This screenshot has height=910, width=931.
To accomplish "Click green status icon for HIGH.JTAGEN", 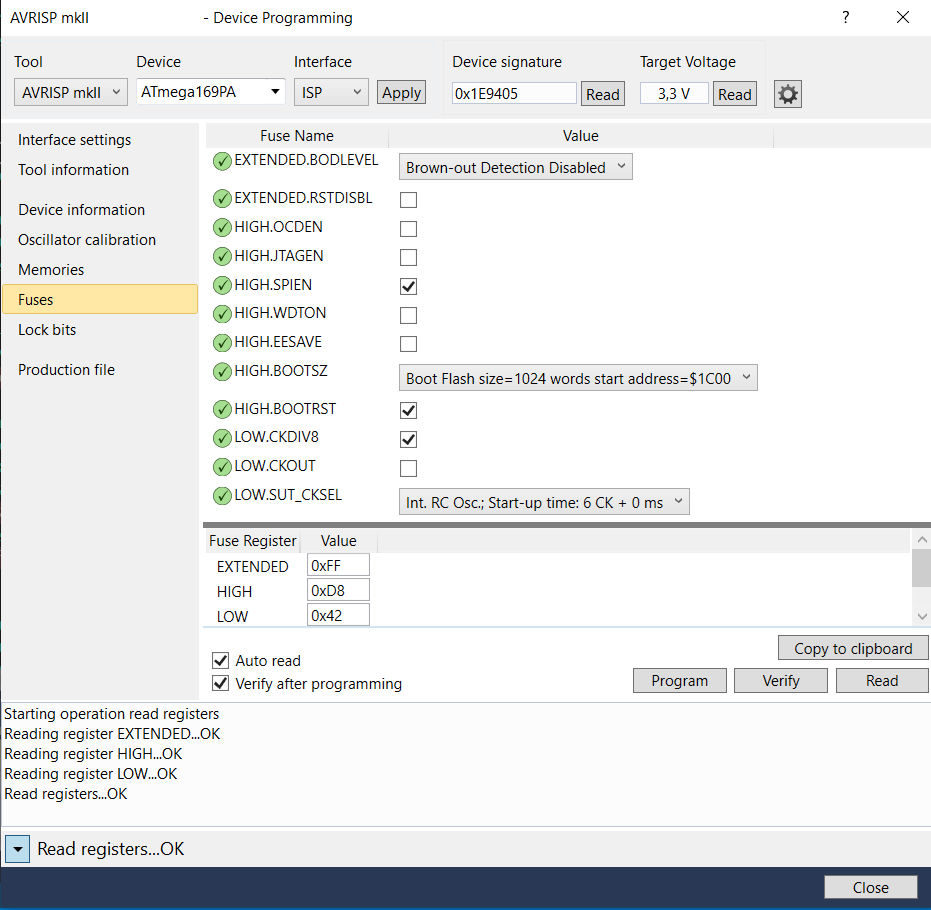I will [222, 256].
